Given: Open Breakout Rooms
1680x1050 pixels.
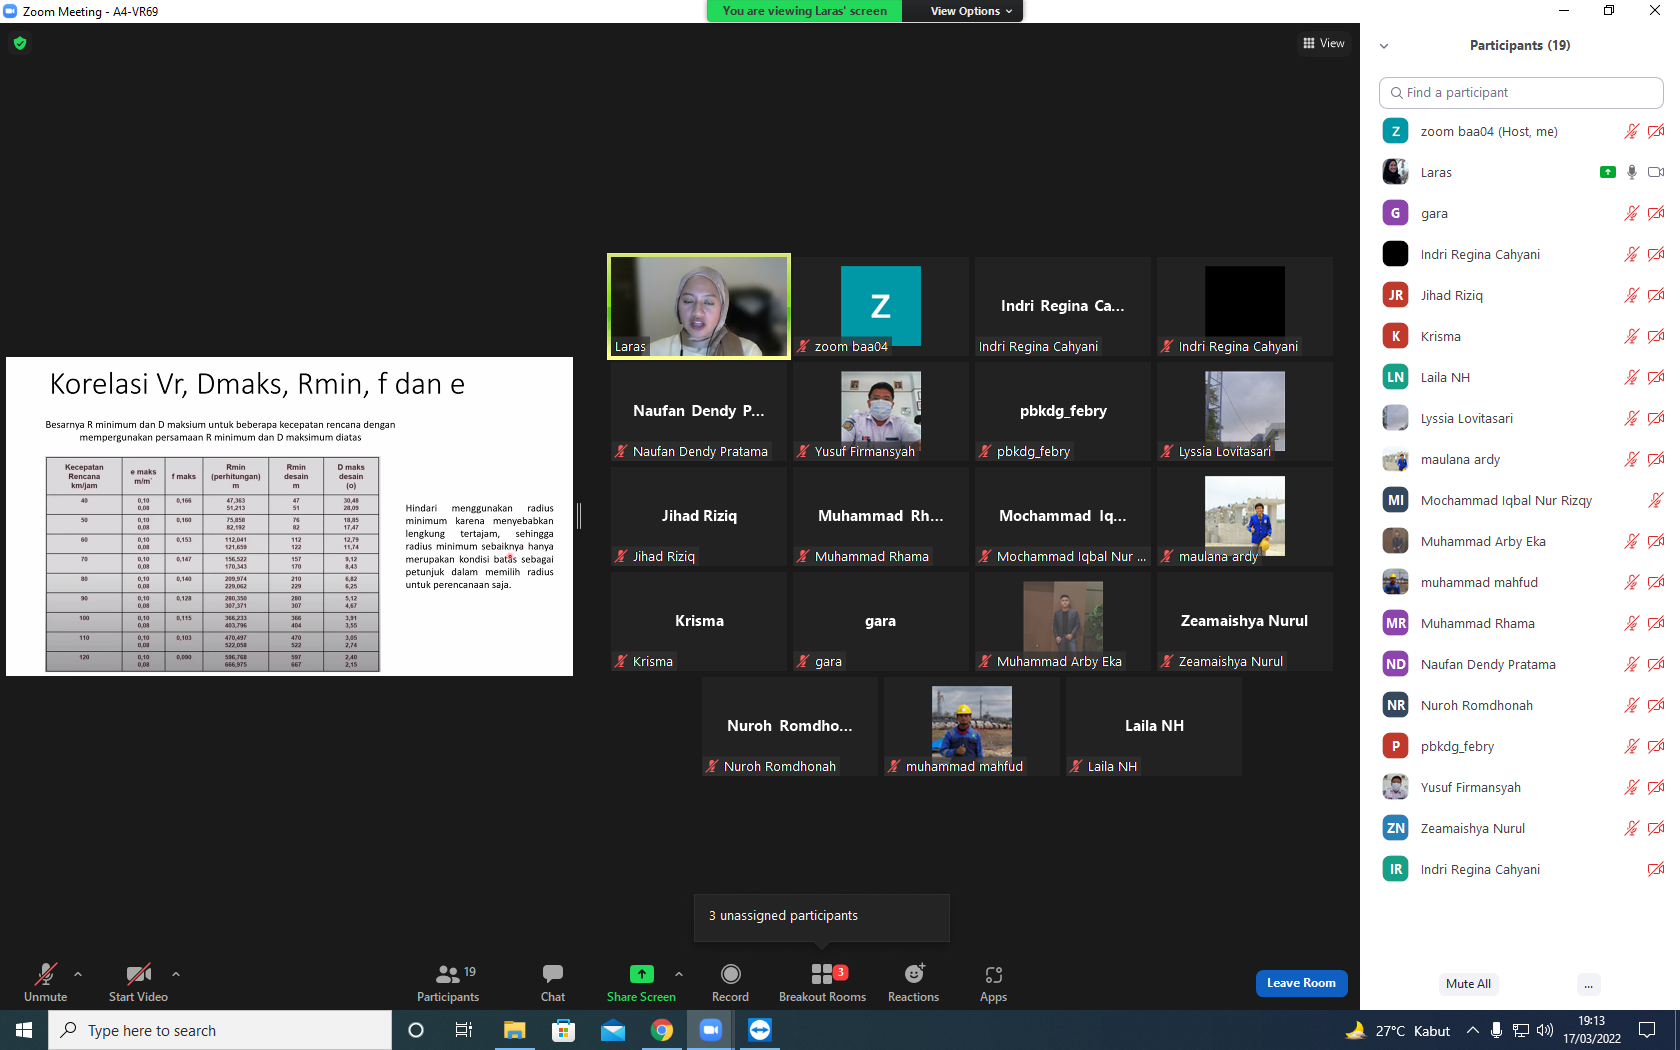Looking at the screenshot, I should 822,983.
